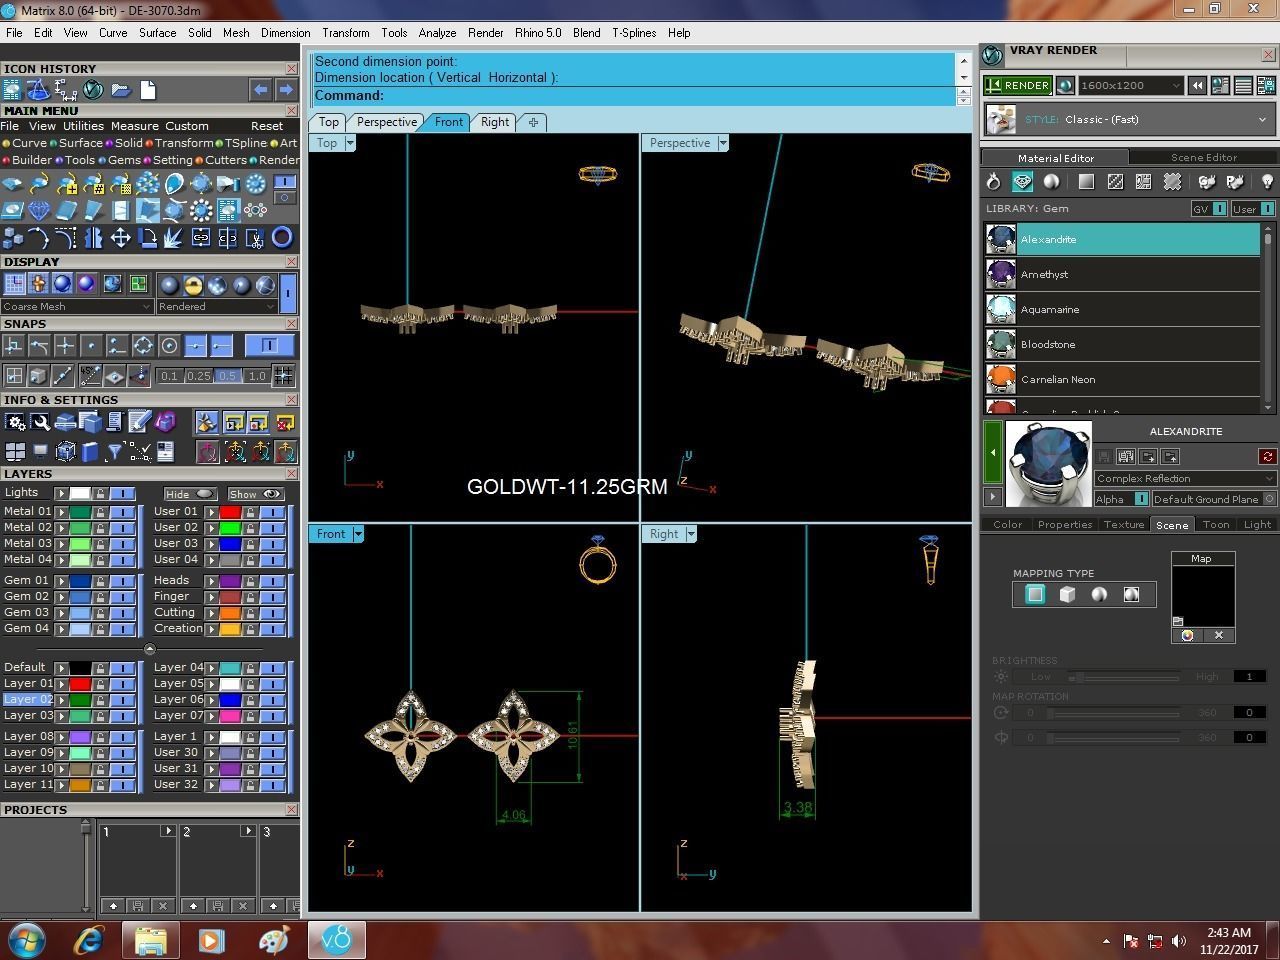Viewport: 1280px width, 960px height.
Task: Expand the Style Classic (Fast) dropdown
Action: 1130,120
